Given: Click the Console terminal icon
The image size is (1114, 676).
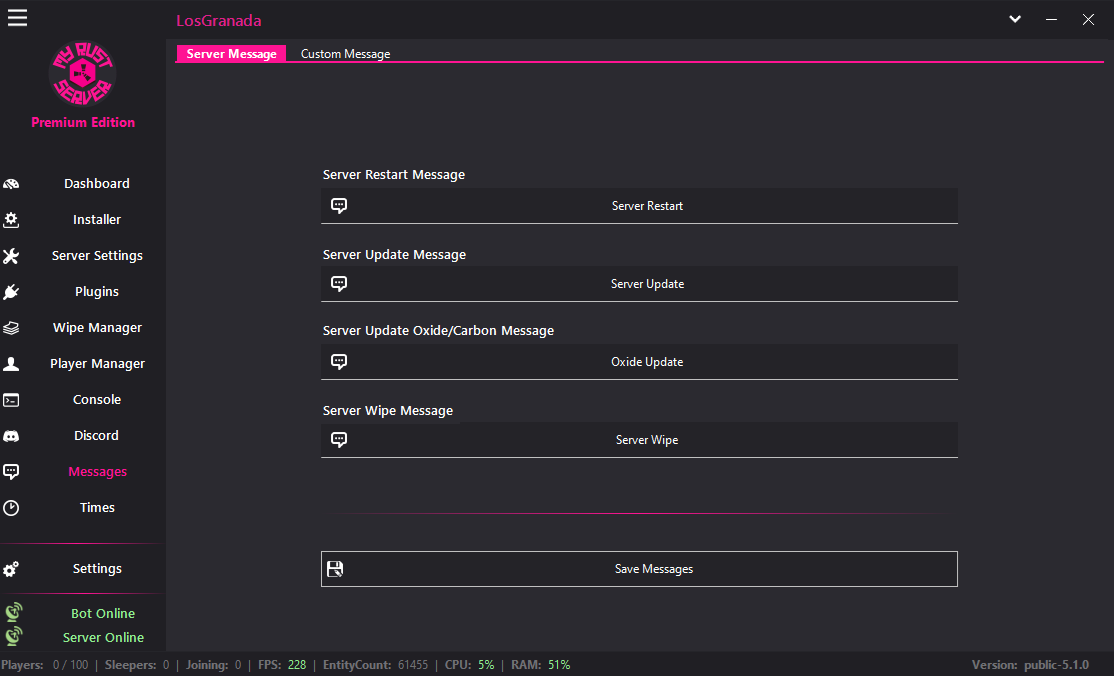Looking at the screenshot, I should 11,400.
